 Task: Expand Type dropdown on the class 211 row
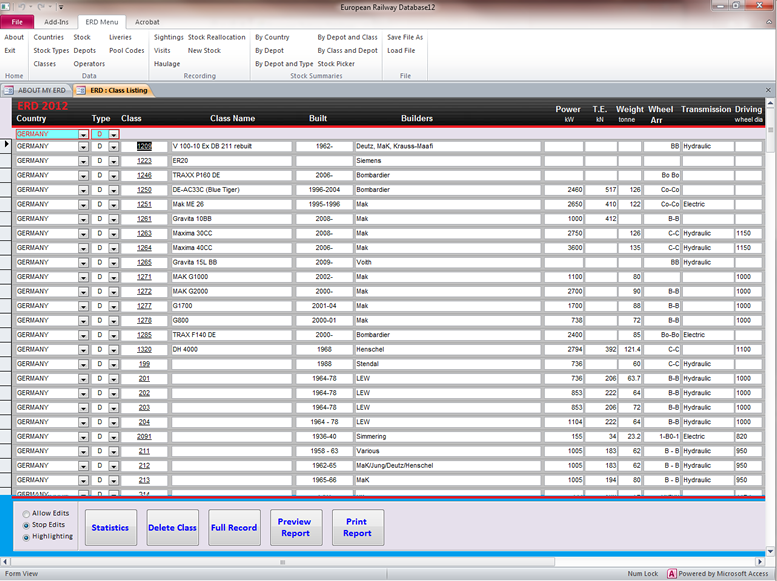click(114, 452)
